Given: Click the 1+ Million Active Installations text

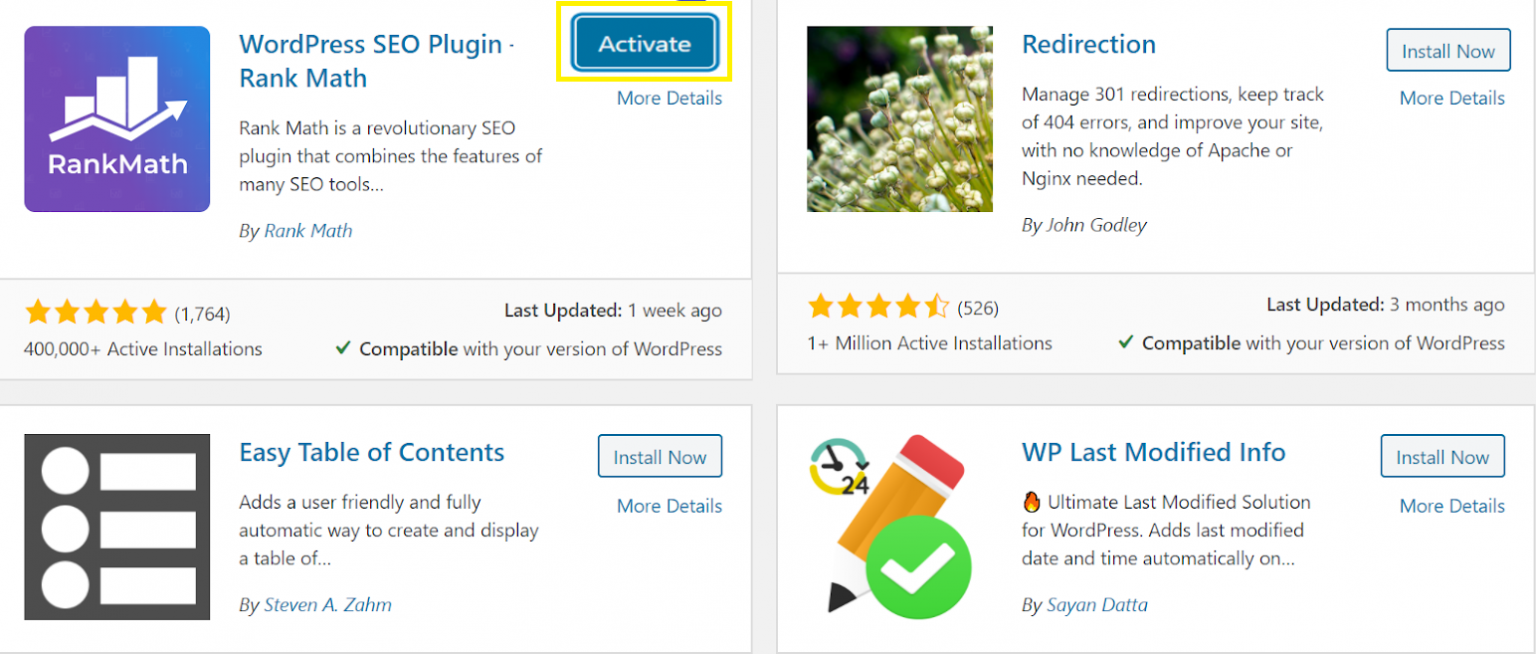Looking at the screenshot, I should pyautogui.click(x=930, y=343).
